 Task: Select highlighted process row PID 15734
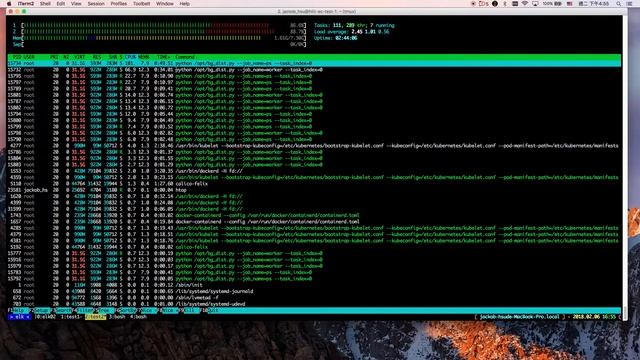pyautogui.click(x=314, y=64)
